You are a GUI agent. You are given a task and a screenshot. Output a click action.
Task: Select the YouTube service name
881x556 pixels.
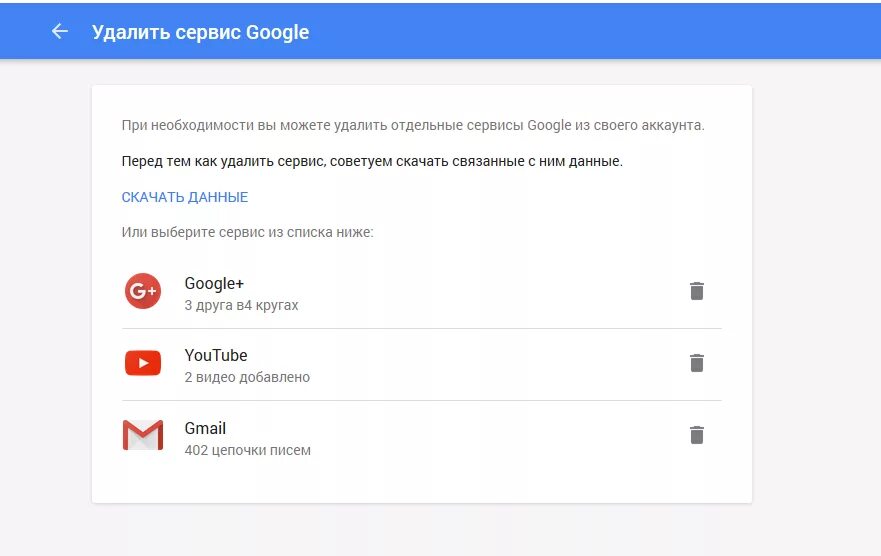click(216, 356)
